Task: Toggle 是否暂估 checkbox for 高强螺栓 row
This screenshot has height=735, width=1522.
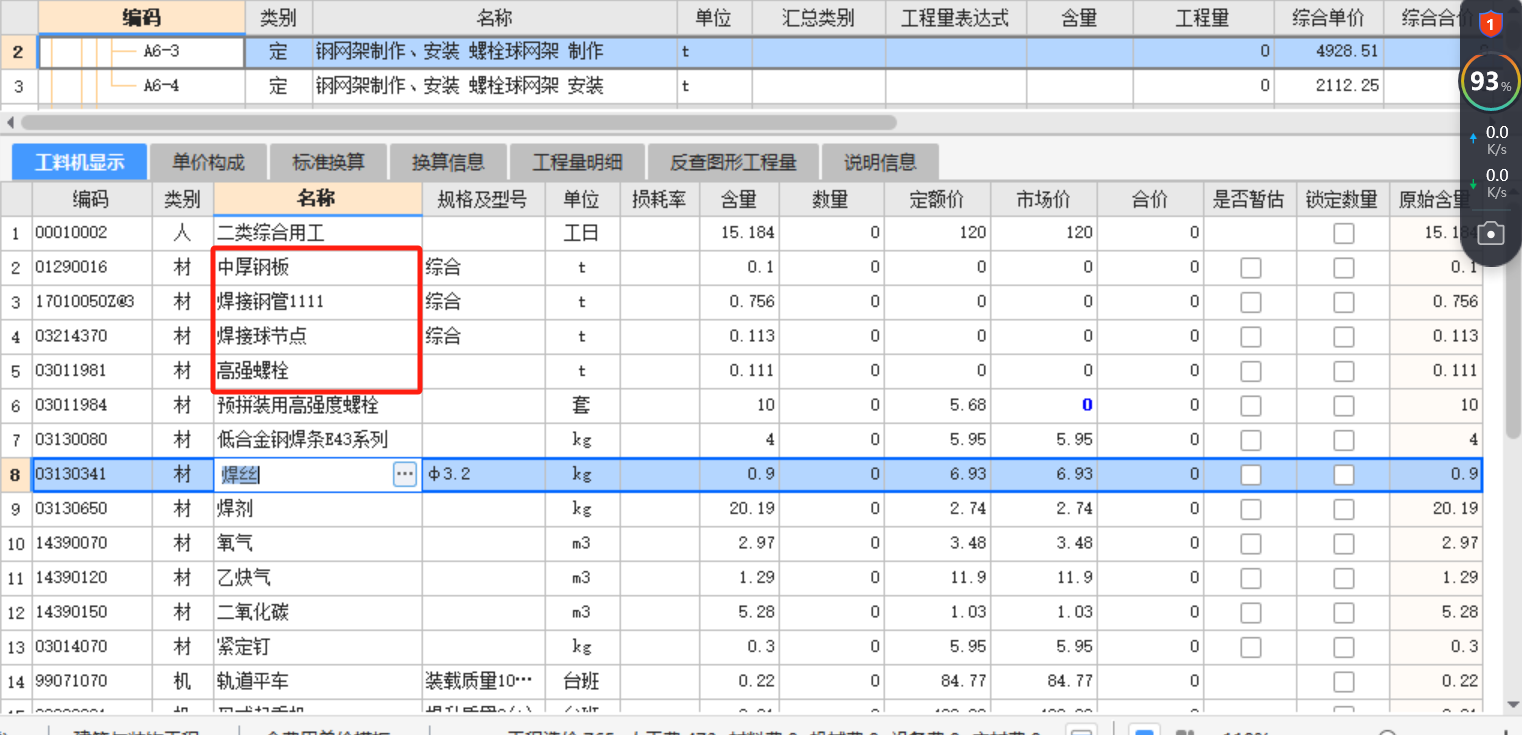Action: [x=1250, y=371]
